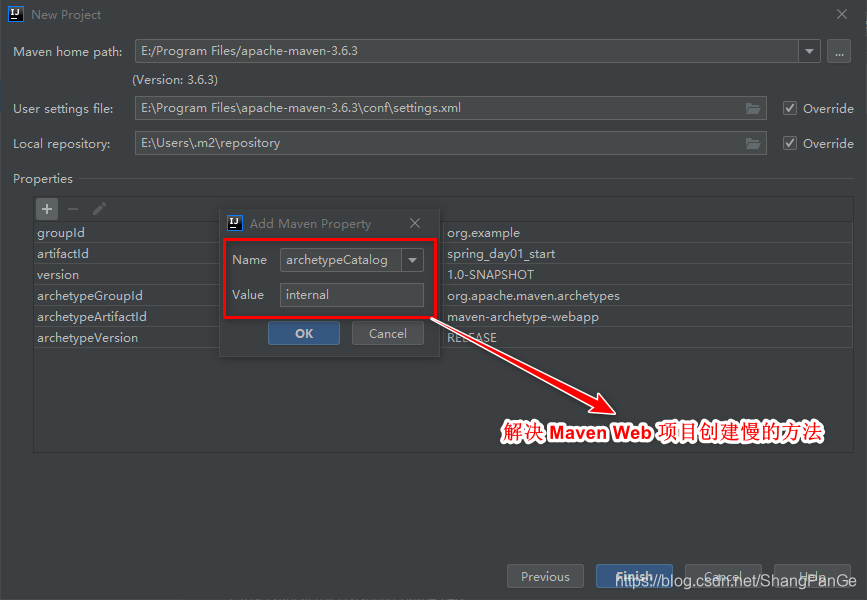Screen dimensions: 867x600
Task: Click the spring_day01_start value cell
Action: (x=647, y=254)
